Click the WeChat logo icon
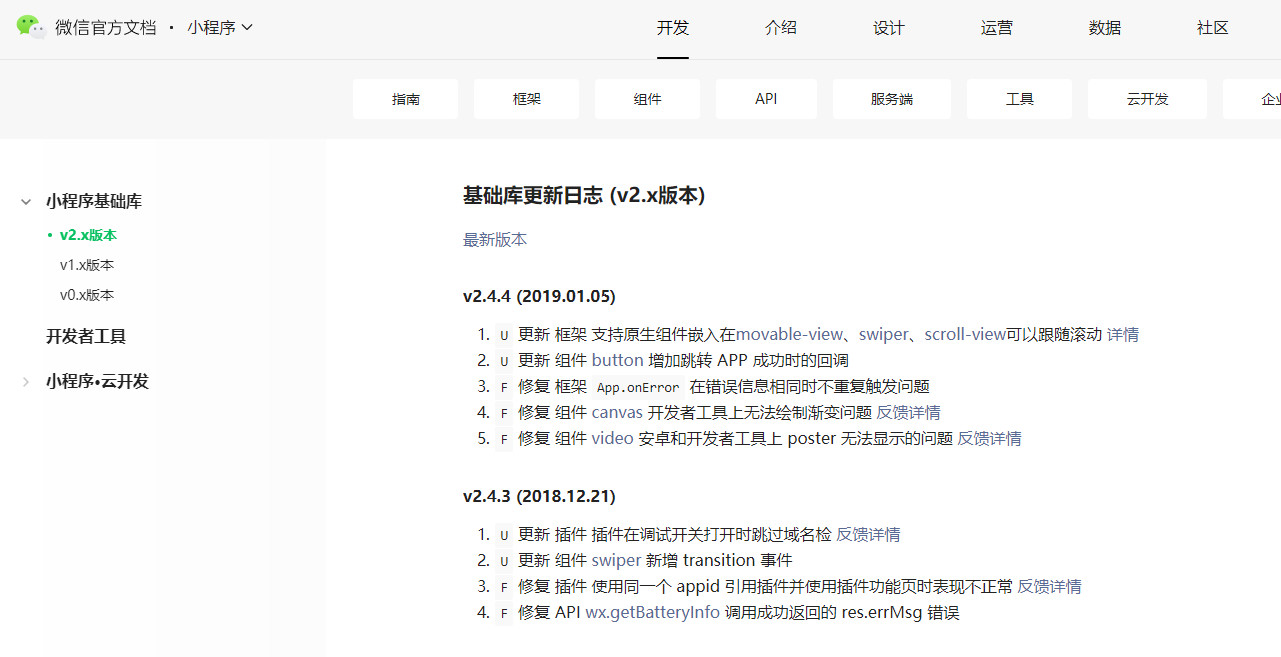The image size is (1281, 657). (x=31, y=27)
